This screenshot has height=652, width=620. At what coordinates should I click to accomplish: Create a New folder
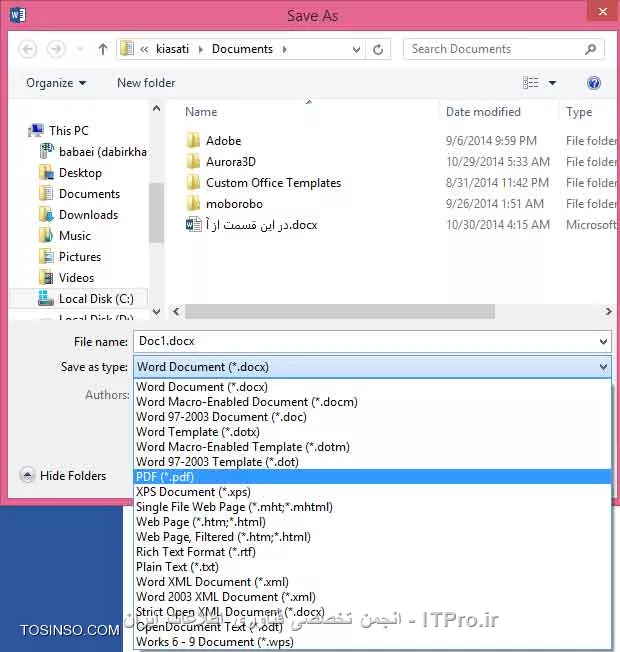coord(146,83)
